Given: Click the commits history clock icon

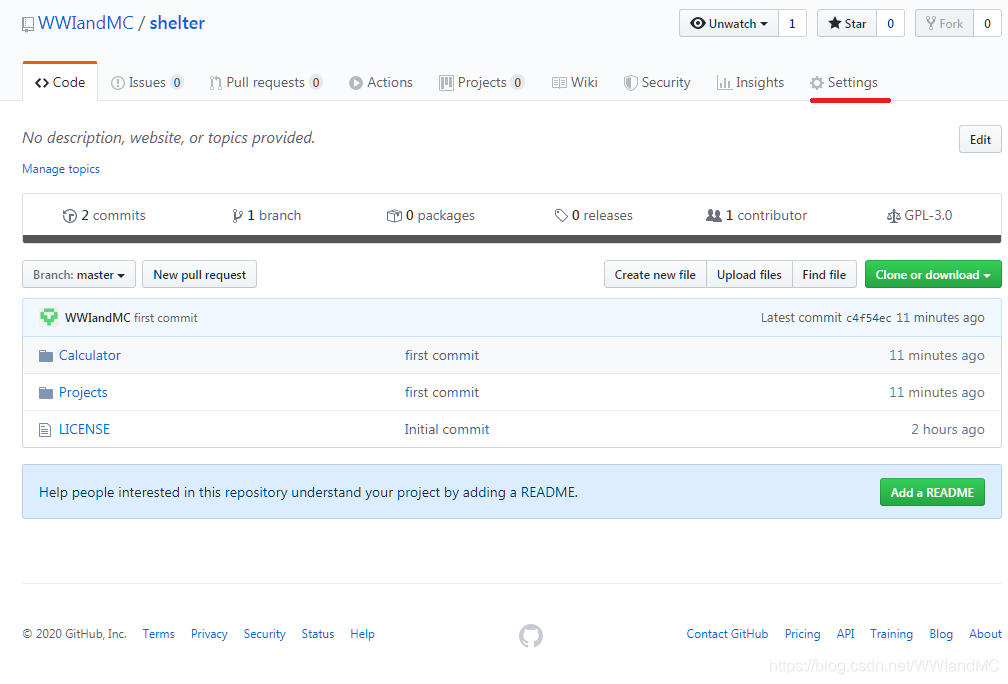Looking at the screenshot, I should coord(69,216).
